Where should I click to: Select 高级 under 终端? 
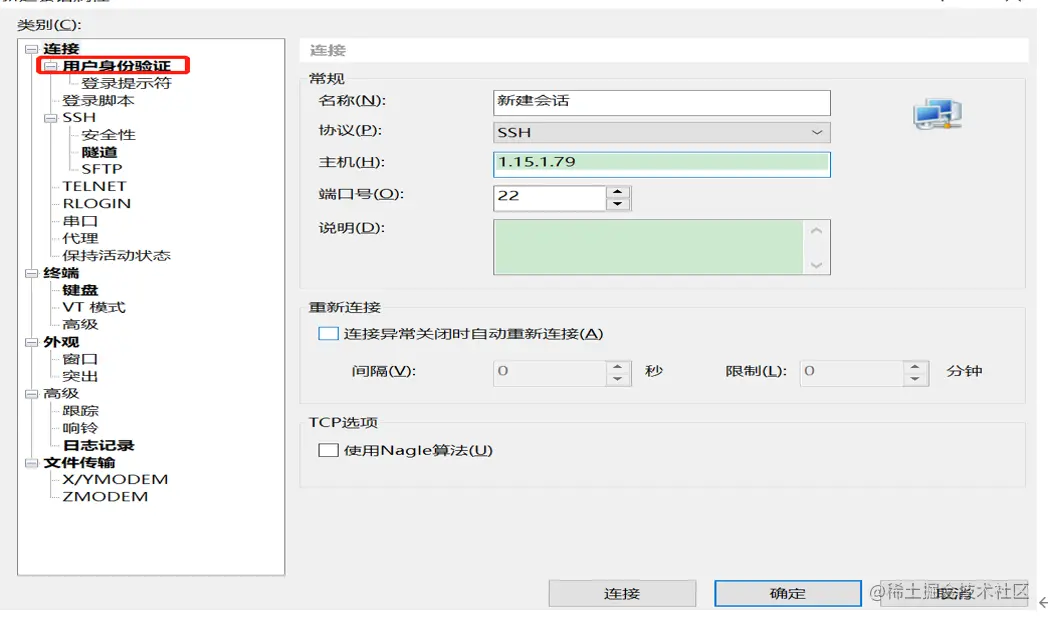coord(80,325)
